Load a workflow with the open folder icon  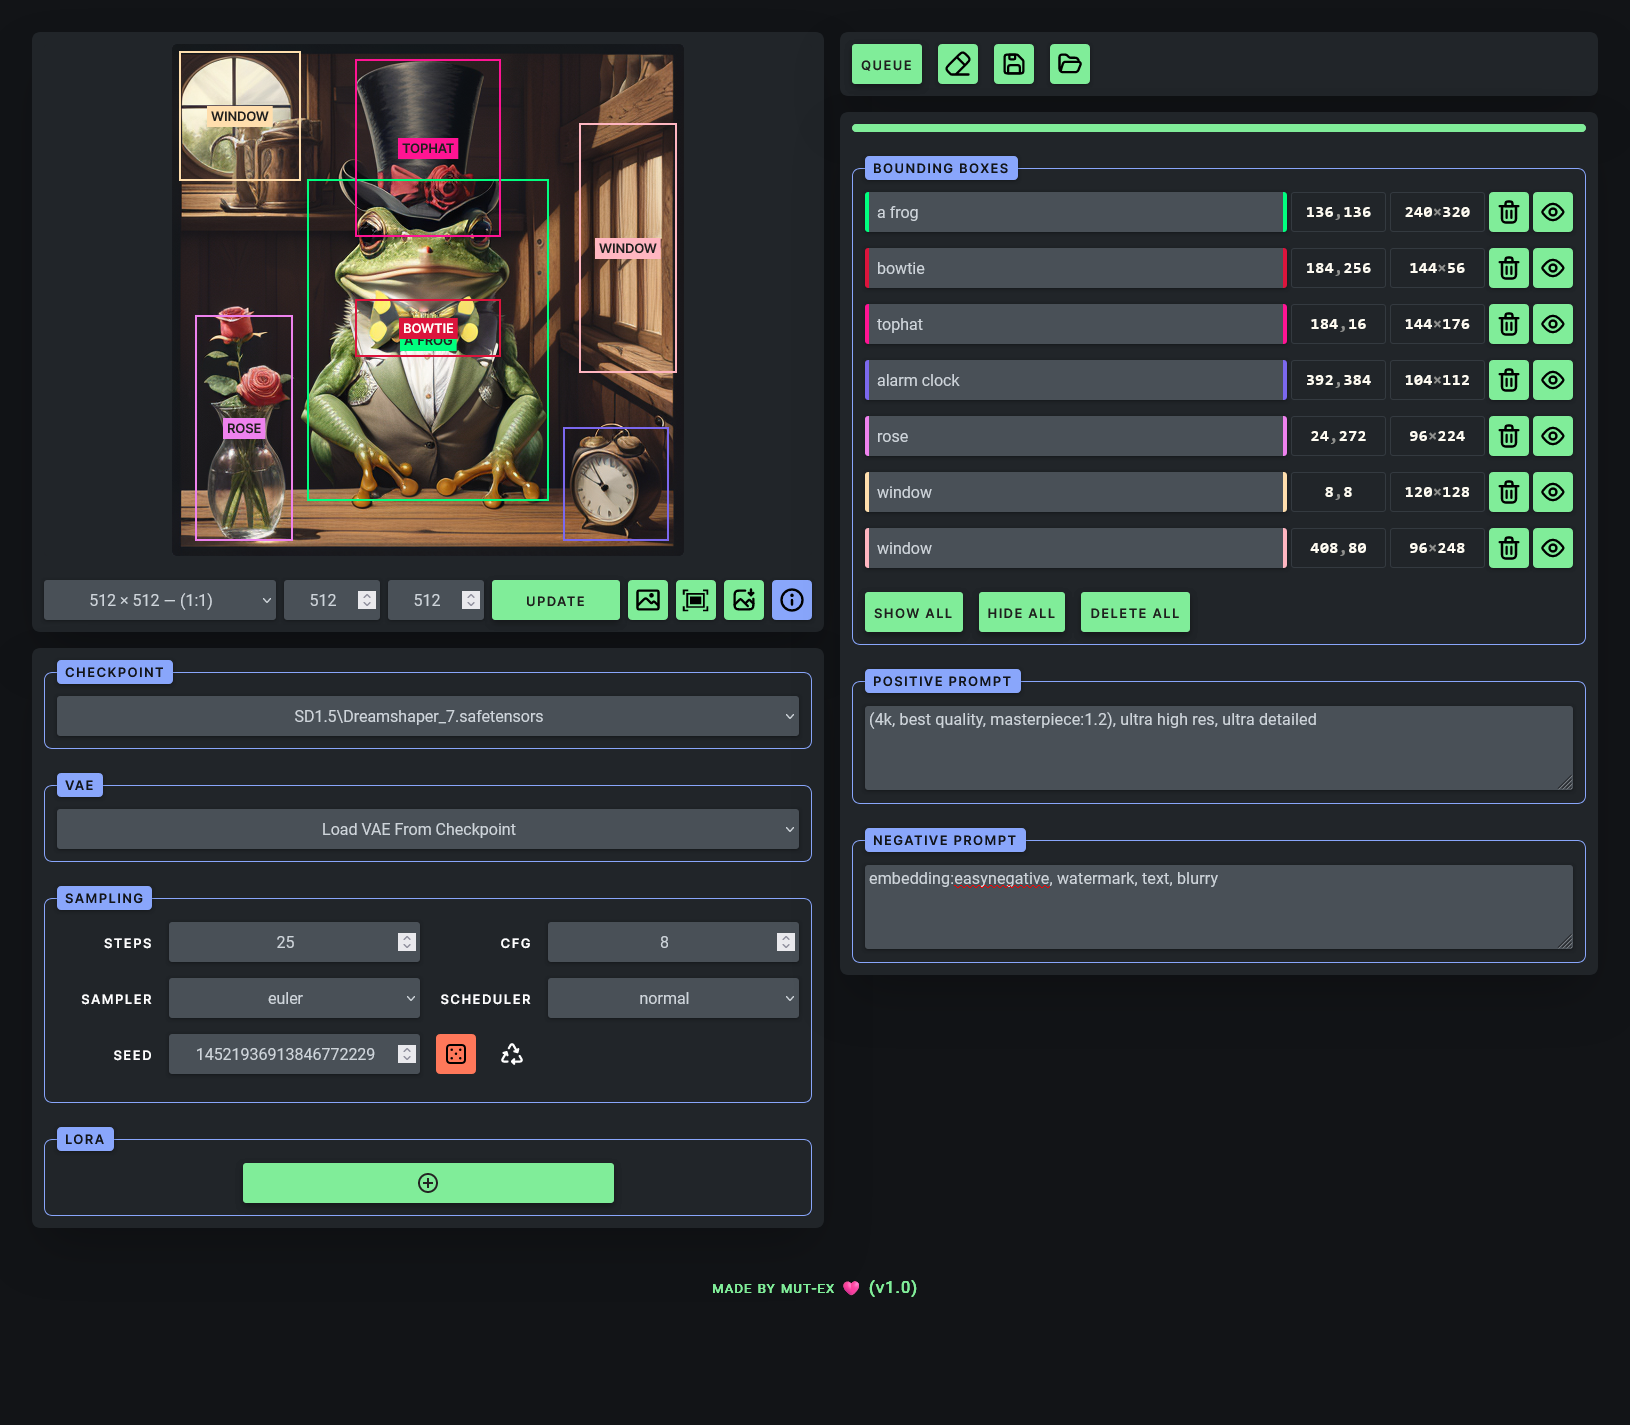(1069, 64)
